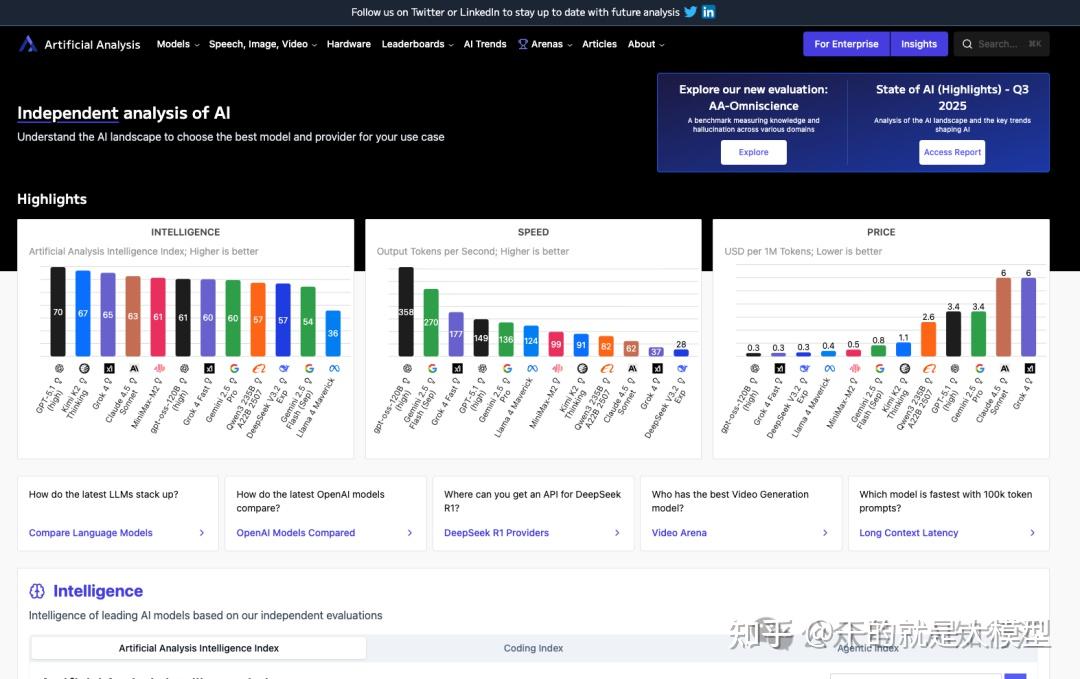Image resolution: width=1080 pixels, height=679 pixels.
Task: Click the arrow on the DeepSeek R1 Providers card
Action: pos(617,533)
